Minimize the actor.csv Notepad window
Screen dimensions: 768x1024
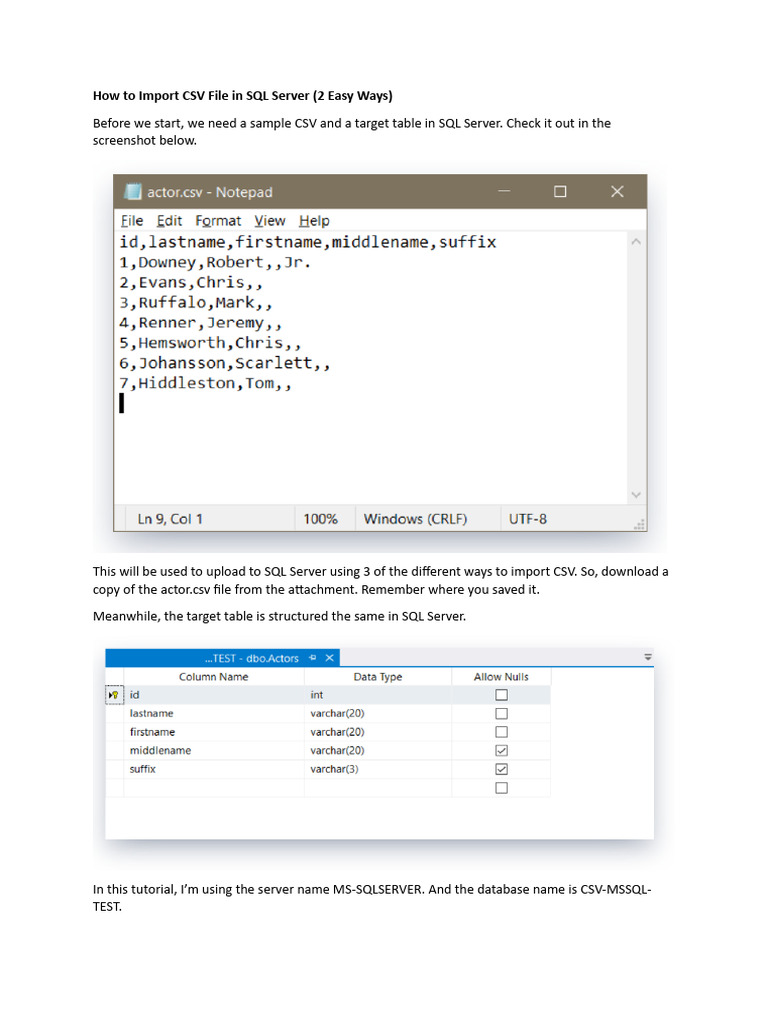pos(504,192)
